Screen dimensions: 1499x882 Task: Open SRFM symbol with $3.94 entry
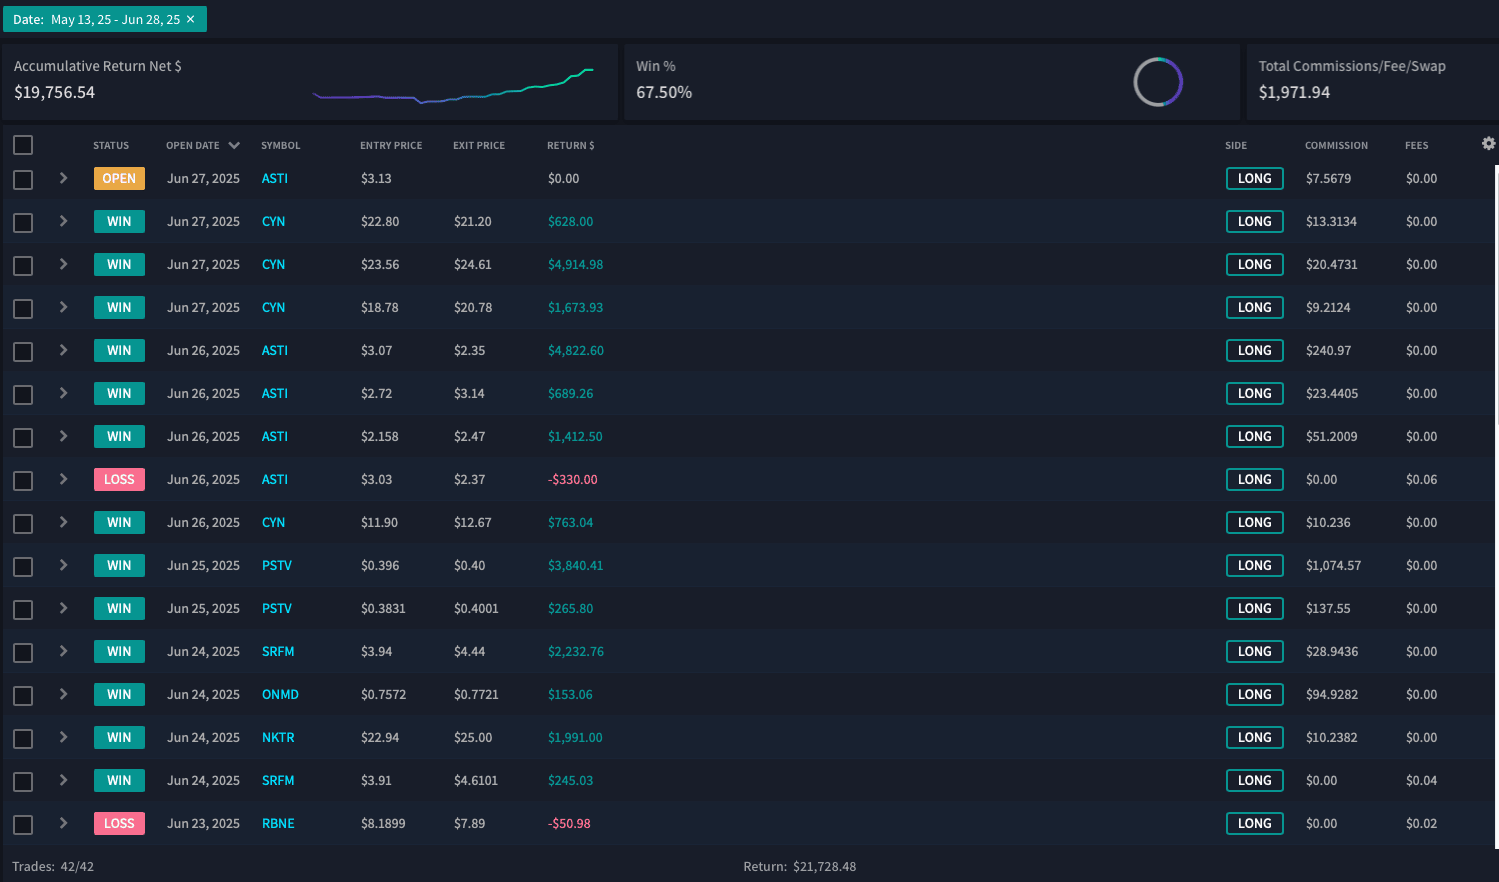coord(278,652)
